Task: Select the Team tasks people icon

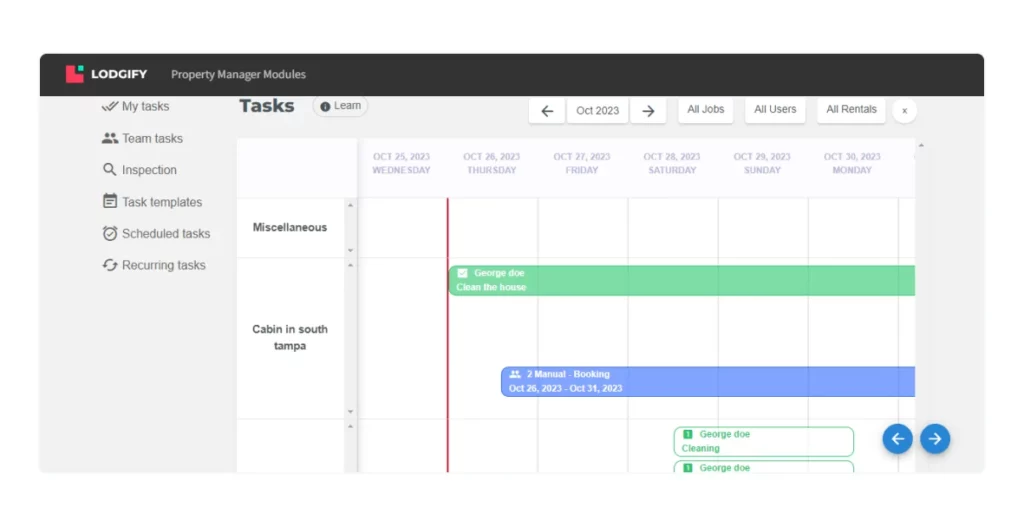Action: click(x=110, y=138)
